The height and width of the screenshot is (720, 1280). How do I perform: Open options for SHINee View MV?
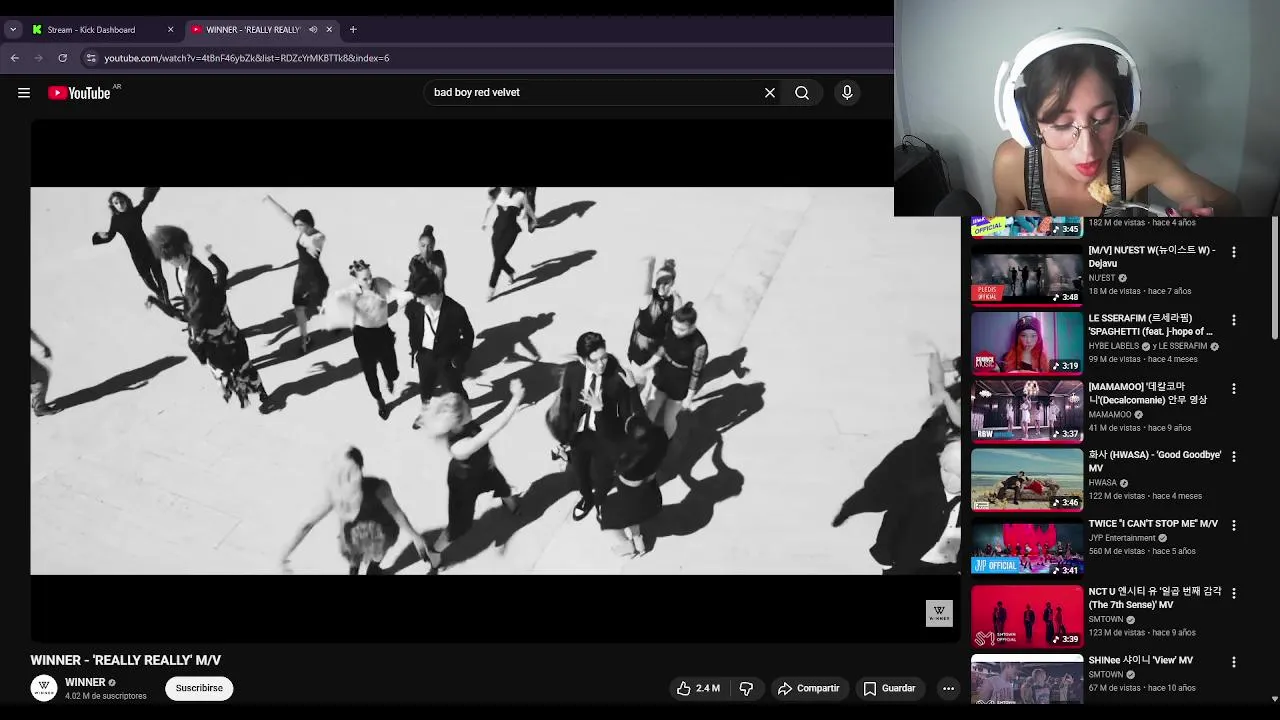click(x=1234, y=662)
